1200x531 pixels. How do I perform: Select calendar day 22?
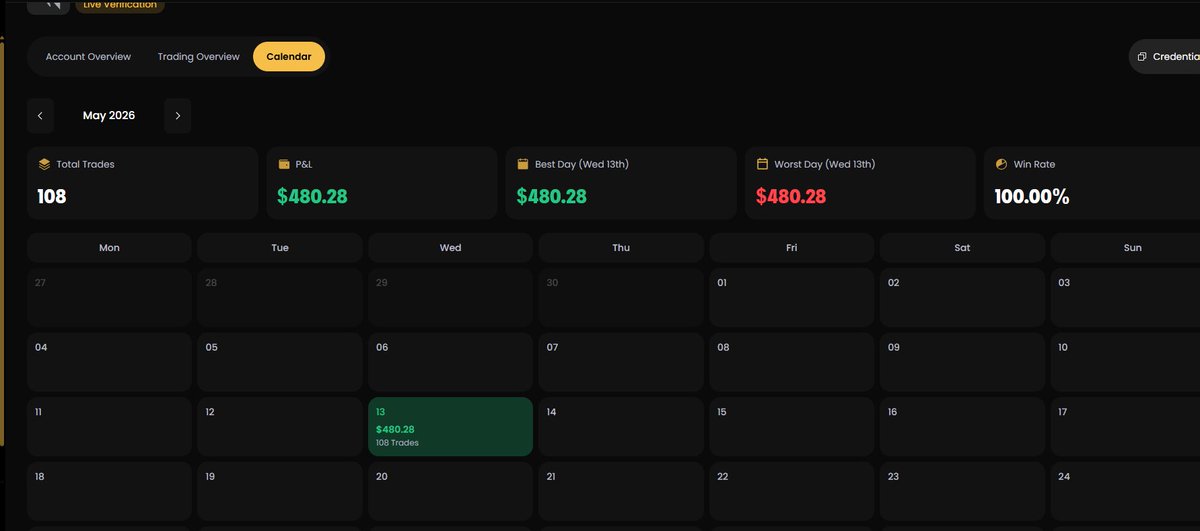(x=792, y=491)
